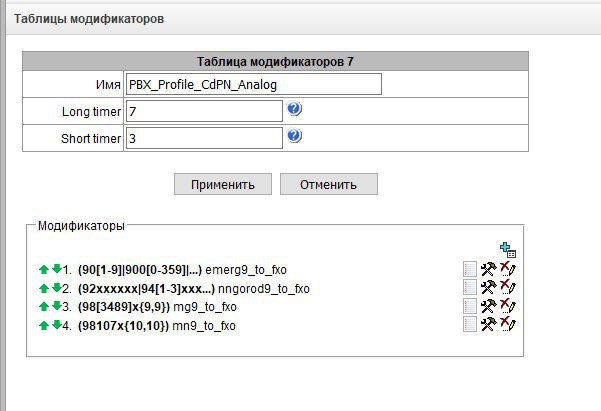The width and height of the screenshot is (601, 411).
Task: Click the Модификаторы group label
Action: [x=81, y=226]
